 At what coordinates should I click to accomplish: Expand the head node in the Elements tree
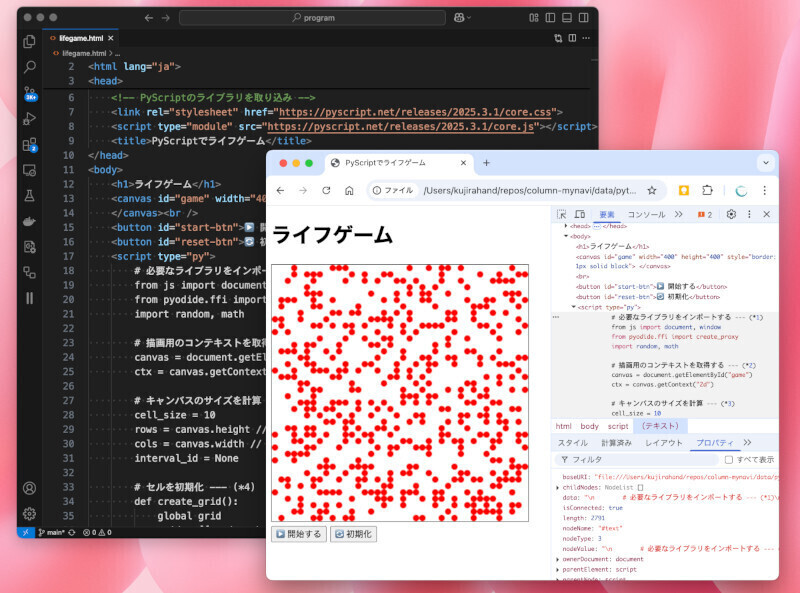566,224
